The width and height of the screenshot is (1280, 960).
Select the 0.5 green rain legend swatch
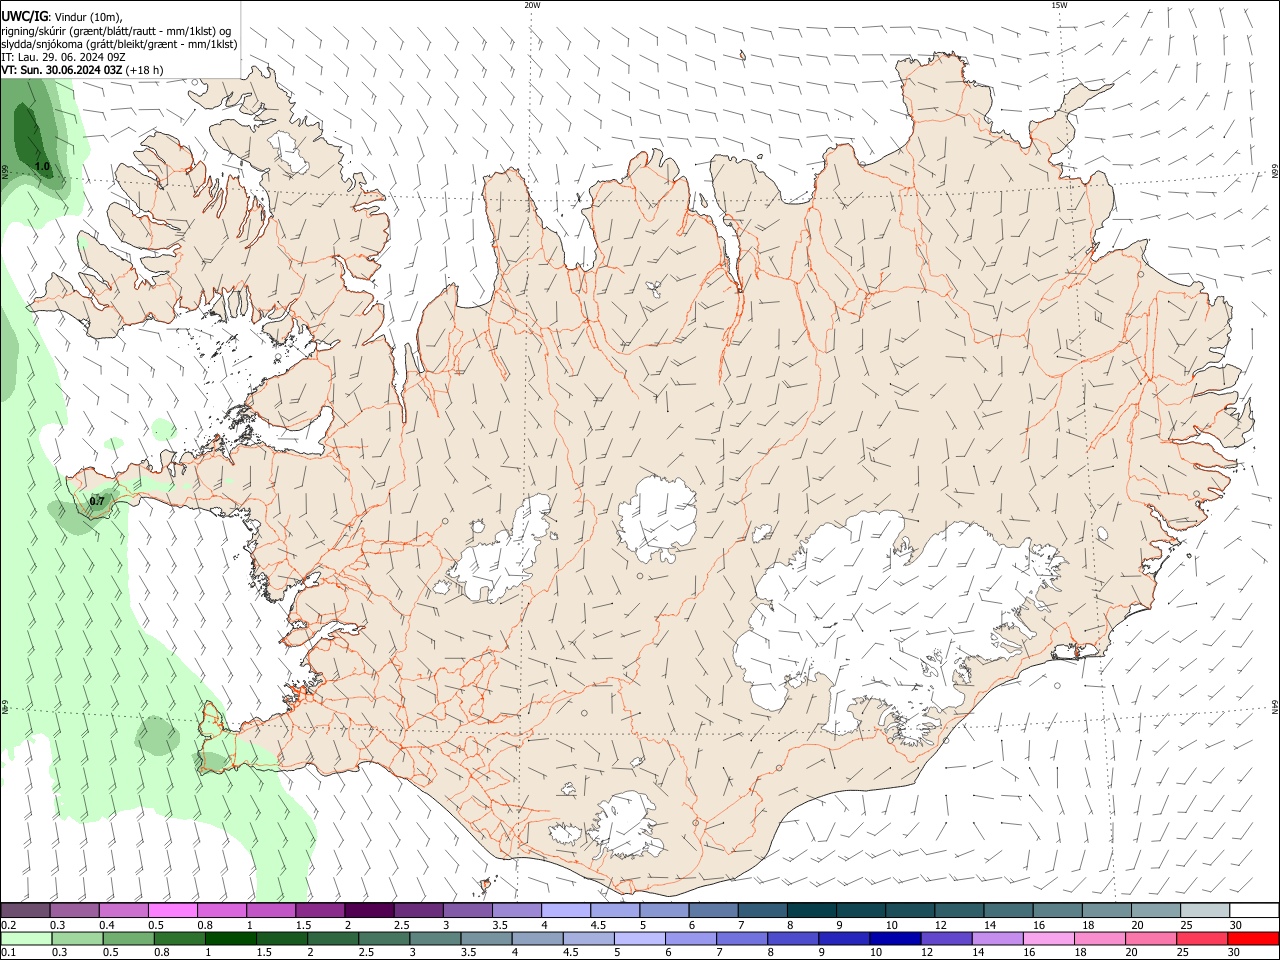click(x=128, y=939)
